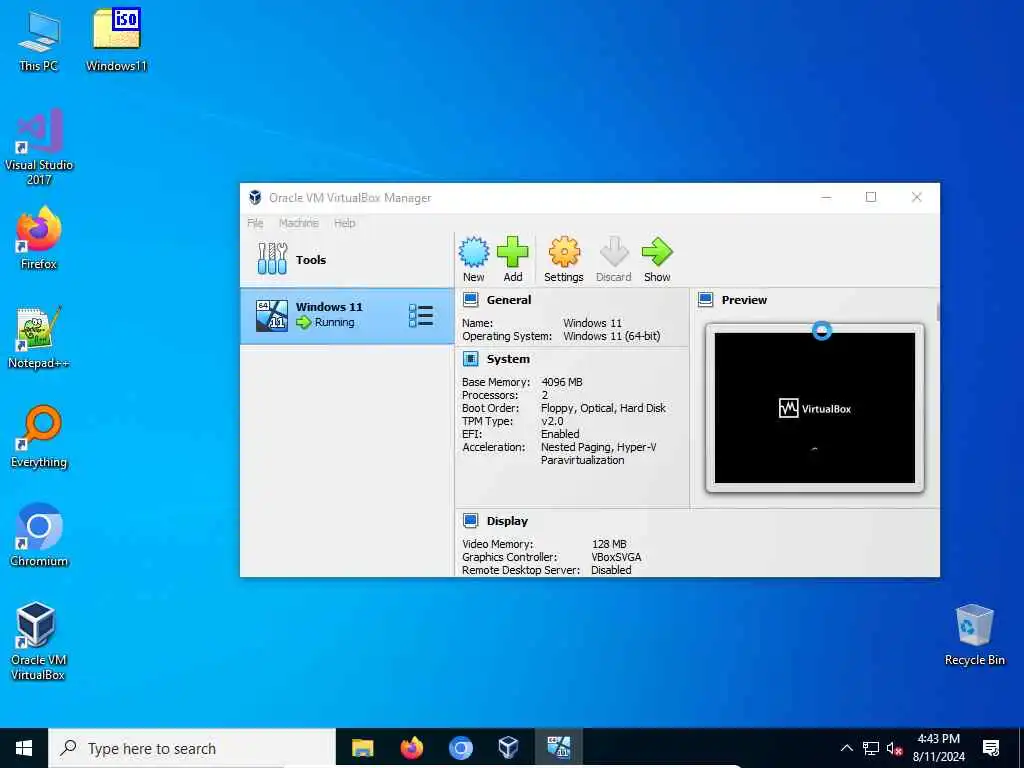1024x768 pixels.
Task: Click the Add machine green plus icon
Action: tap(513, 252)
